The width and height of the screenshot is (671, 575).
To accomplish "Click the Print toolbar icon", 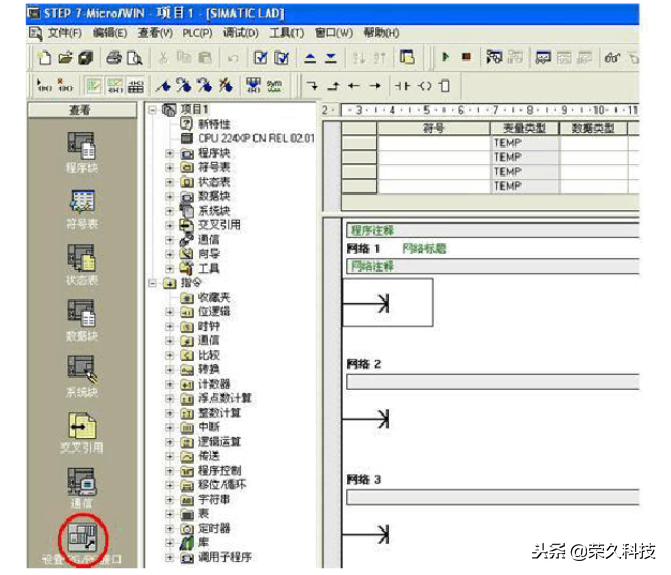I will (x=114, y=58).
